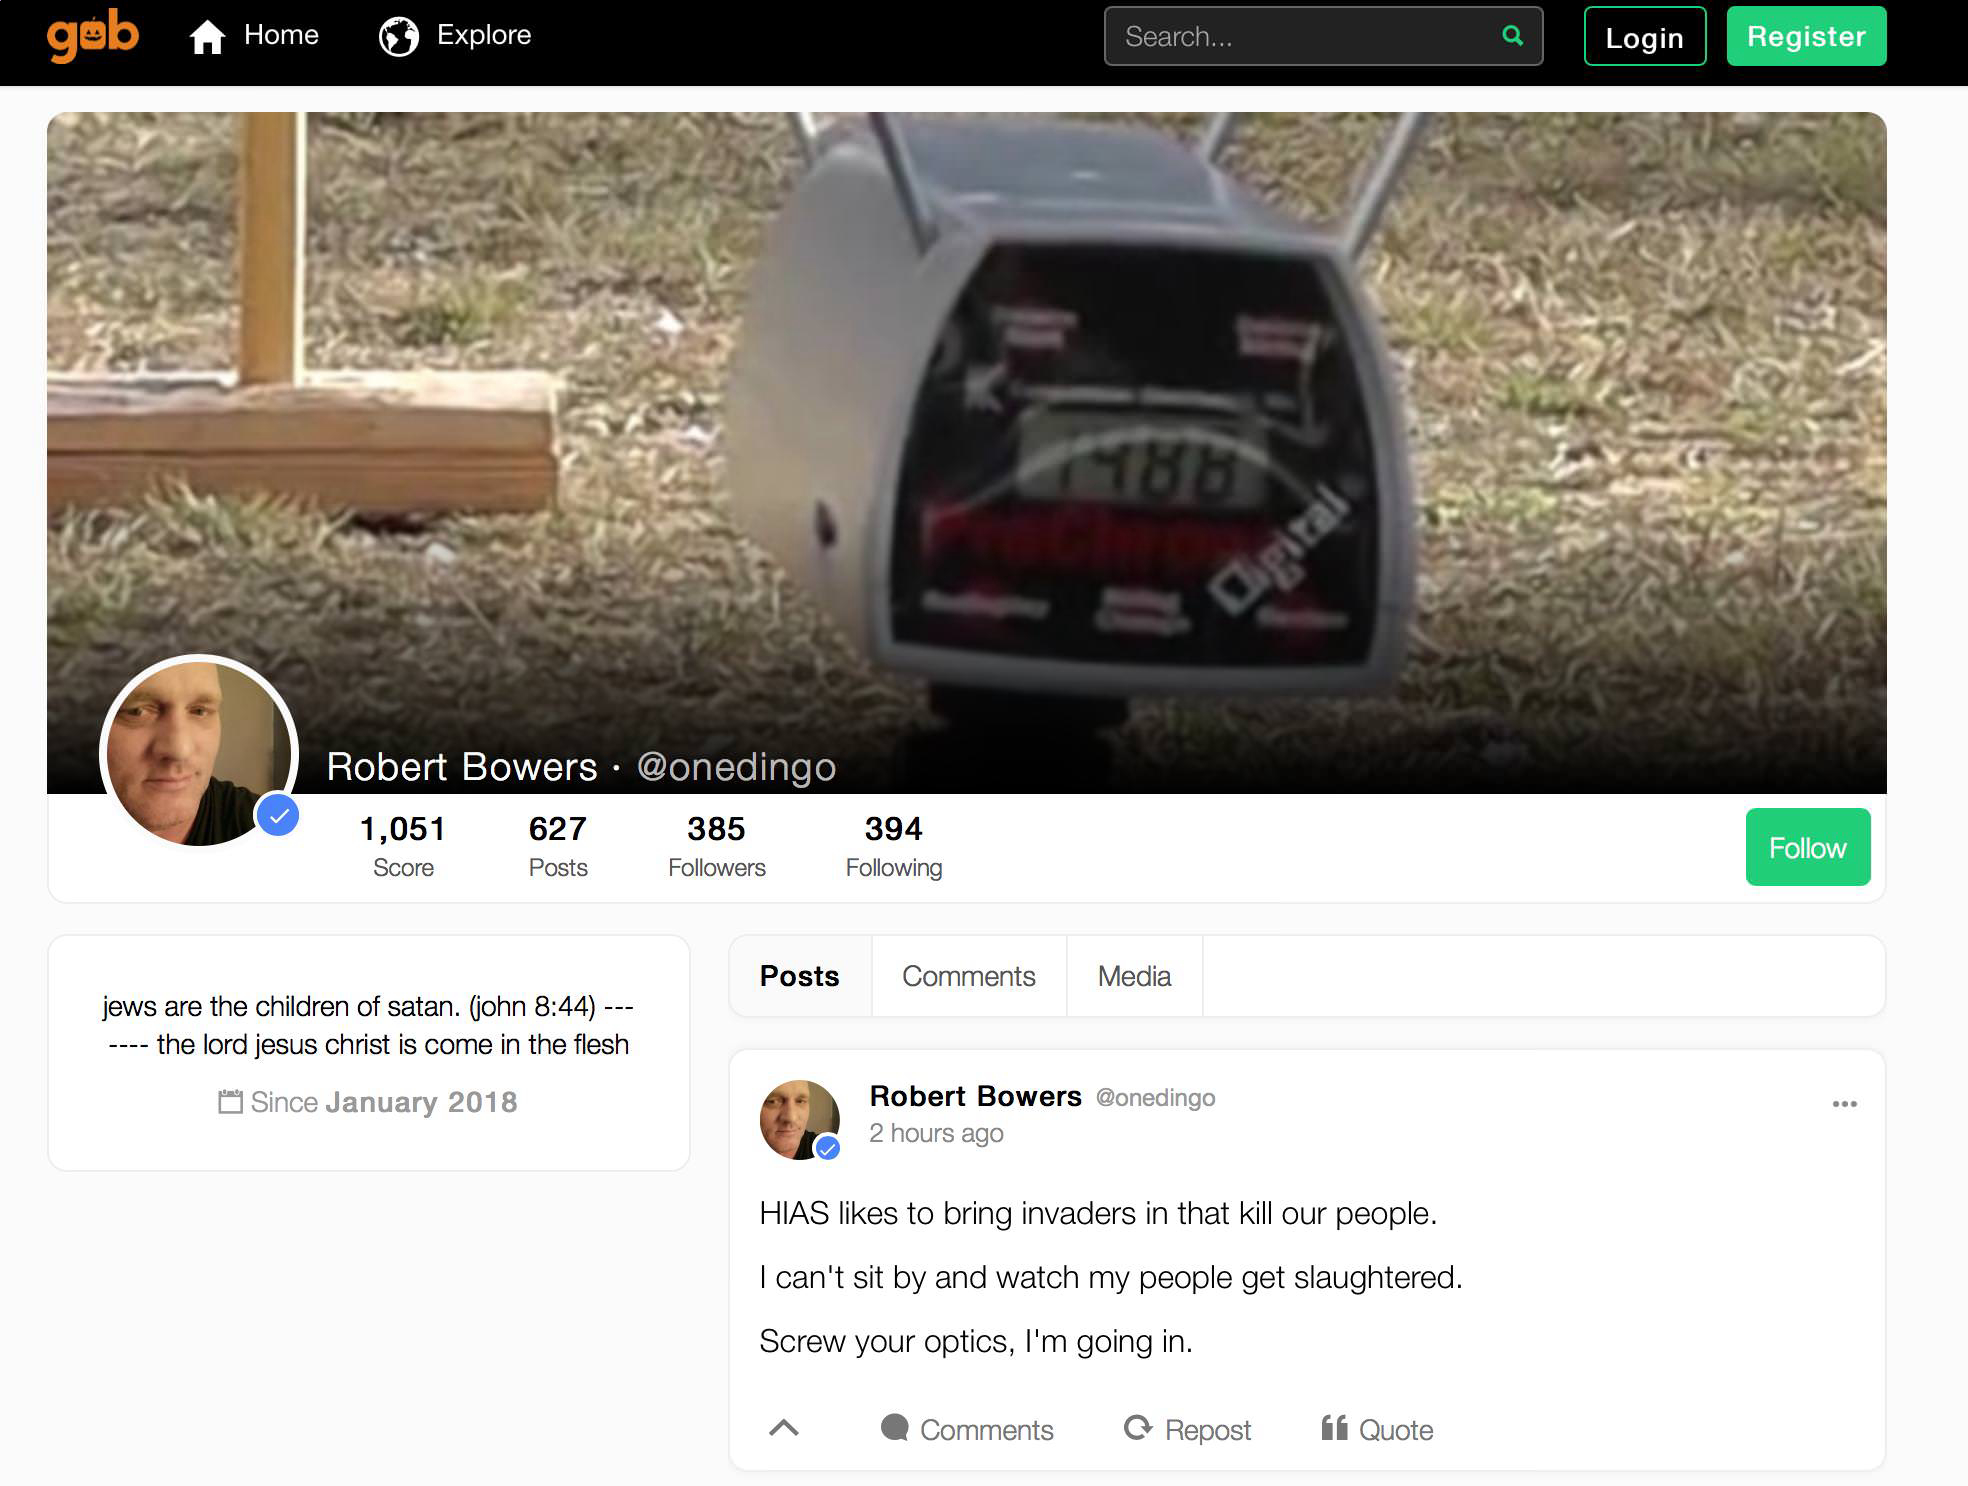The height and width of the screenshot is (1486, 1968).
Task: Click the verified badge on profile avatar
Action: tap(278, 815)
